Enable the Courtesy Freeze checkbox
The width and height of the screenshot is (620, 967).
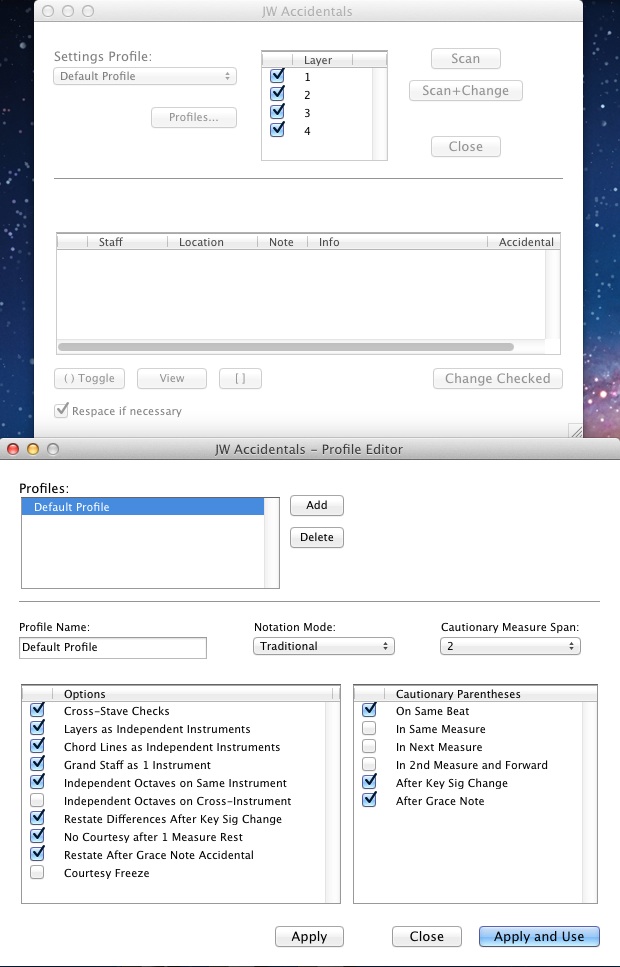[38, 873]
